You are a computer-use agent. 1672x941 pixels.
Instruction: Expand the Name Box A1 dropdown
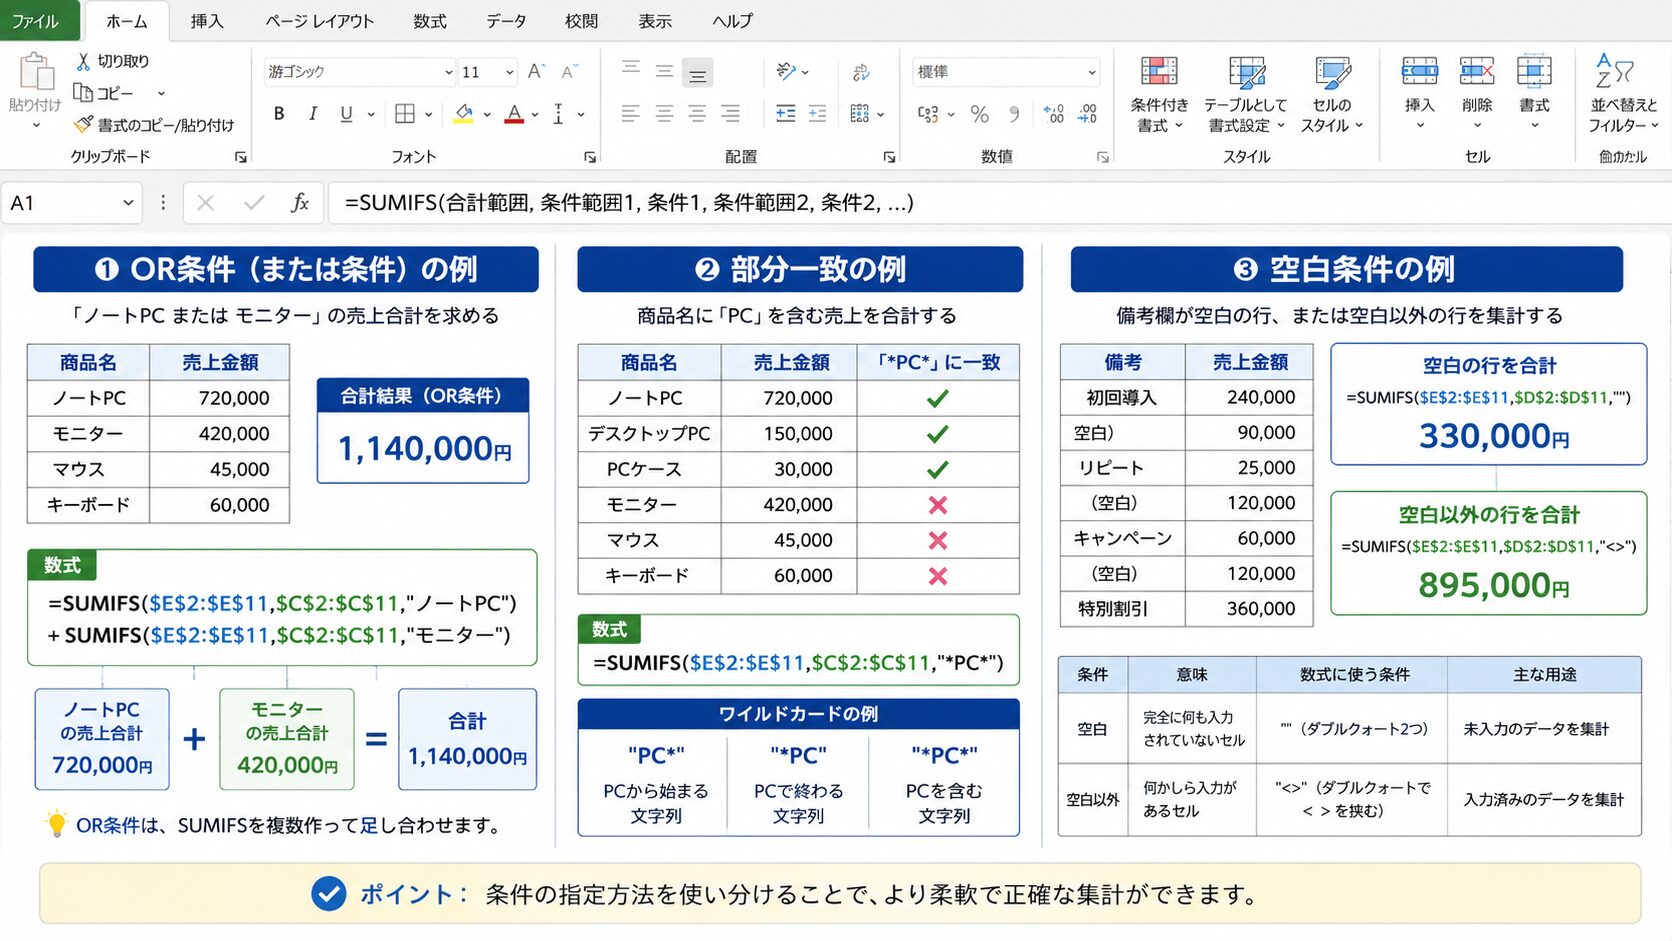coord(128,203)
